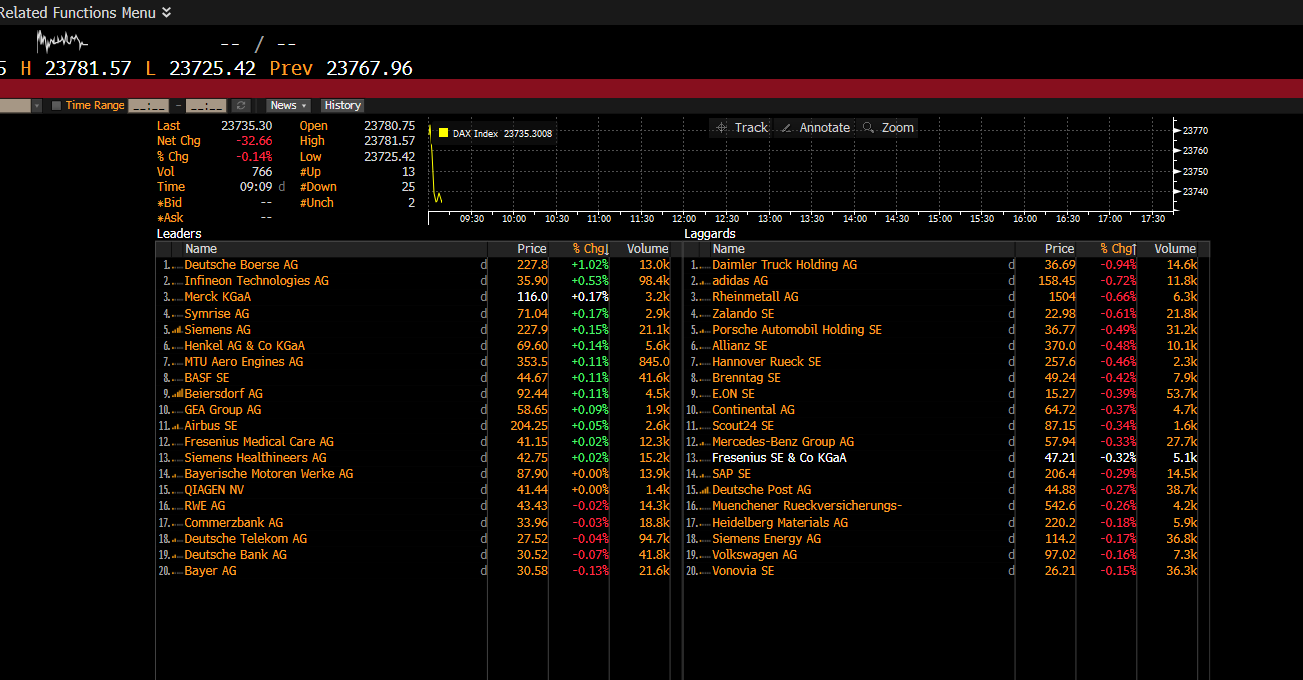Click the Time Range end time field

pos(205,105)
